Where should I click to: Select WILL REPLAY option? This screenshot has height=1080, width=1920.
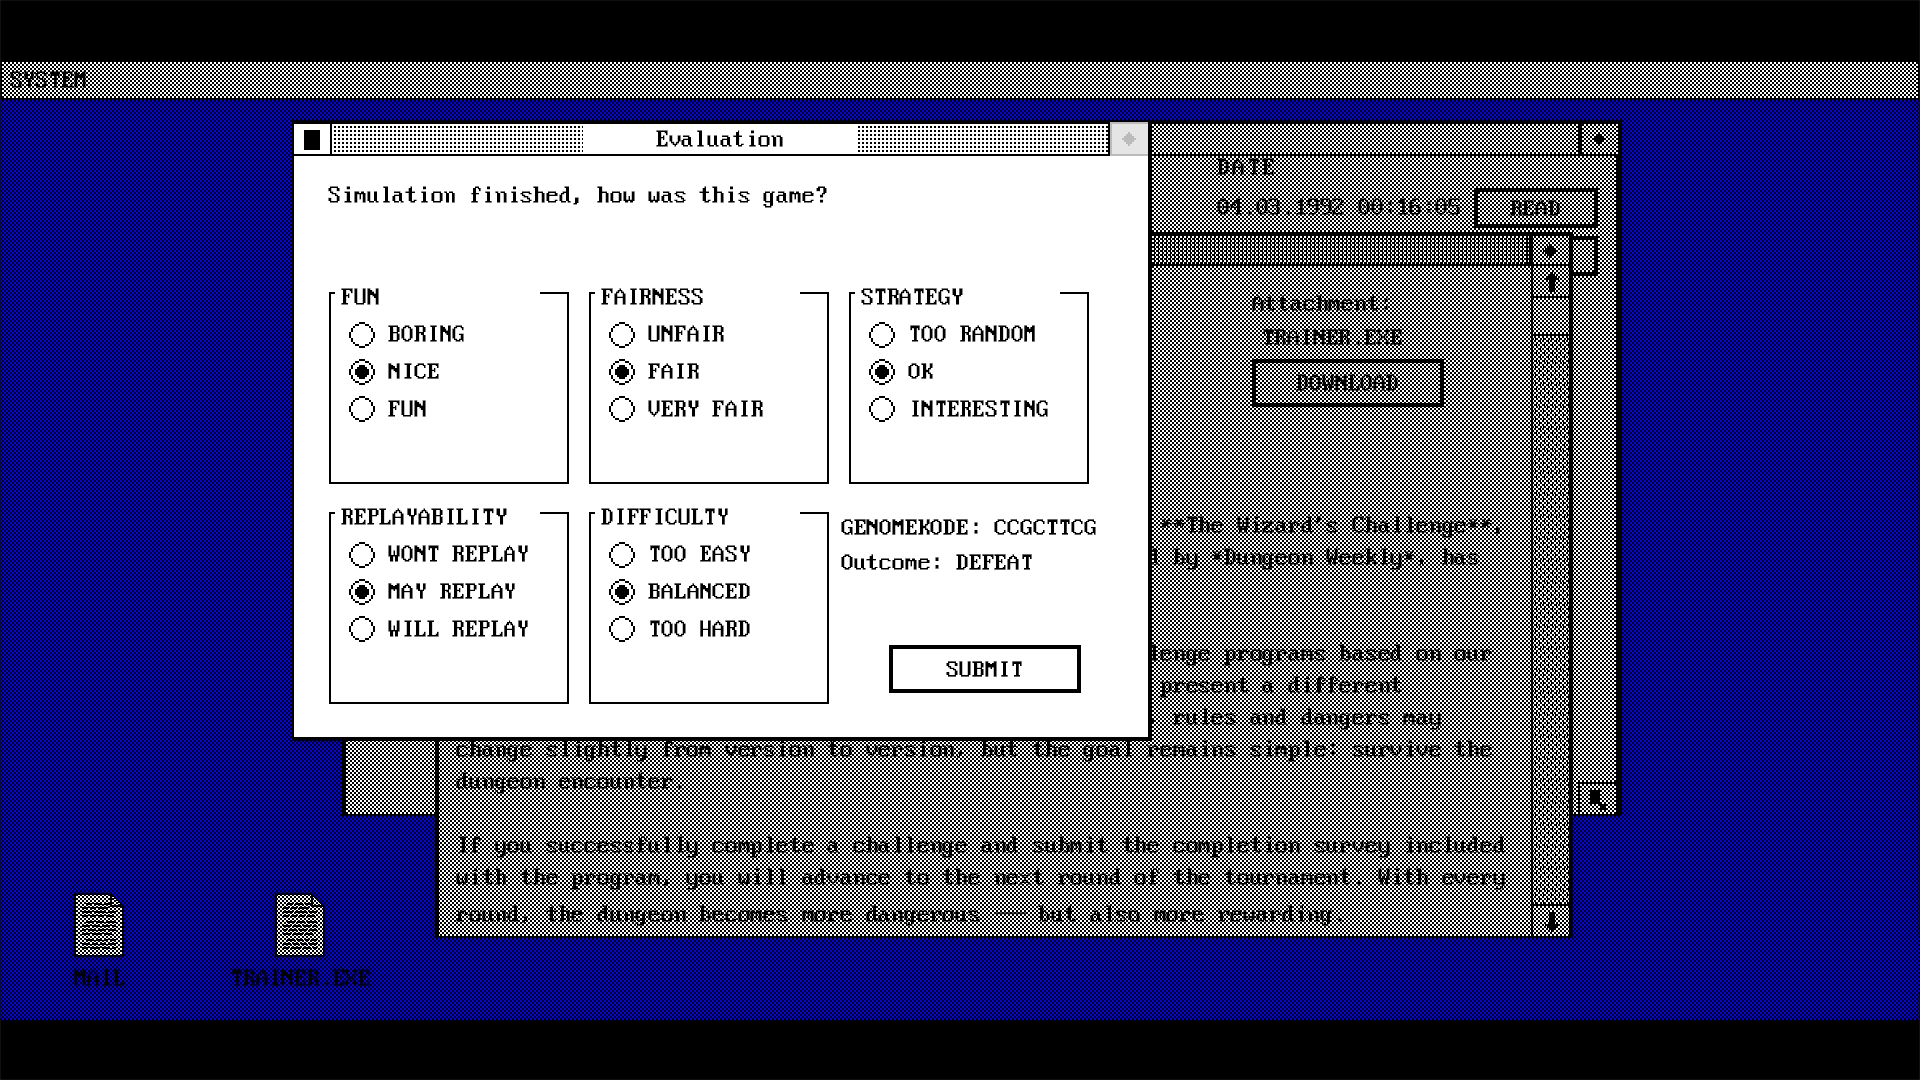(x=362, y=629)
